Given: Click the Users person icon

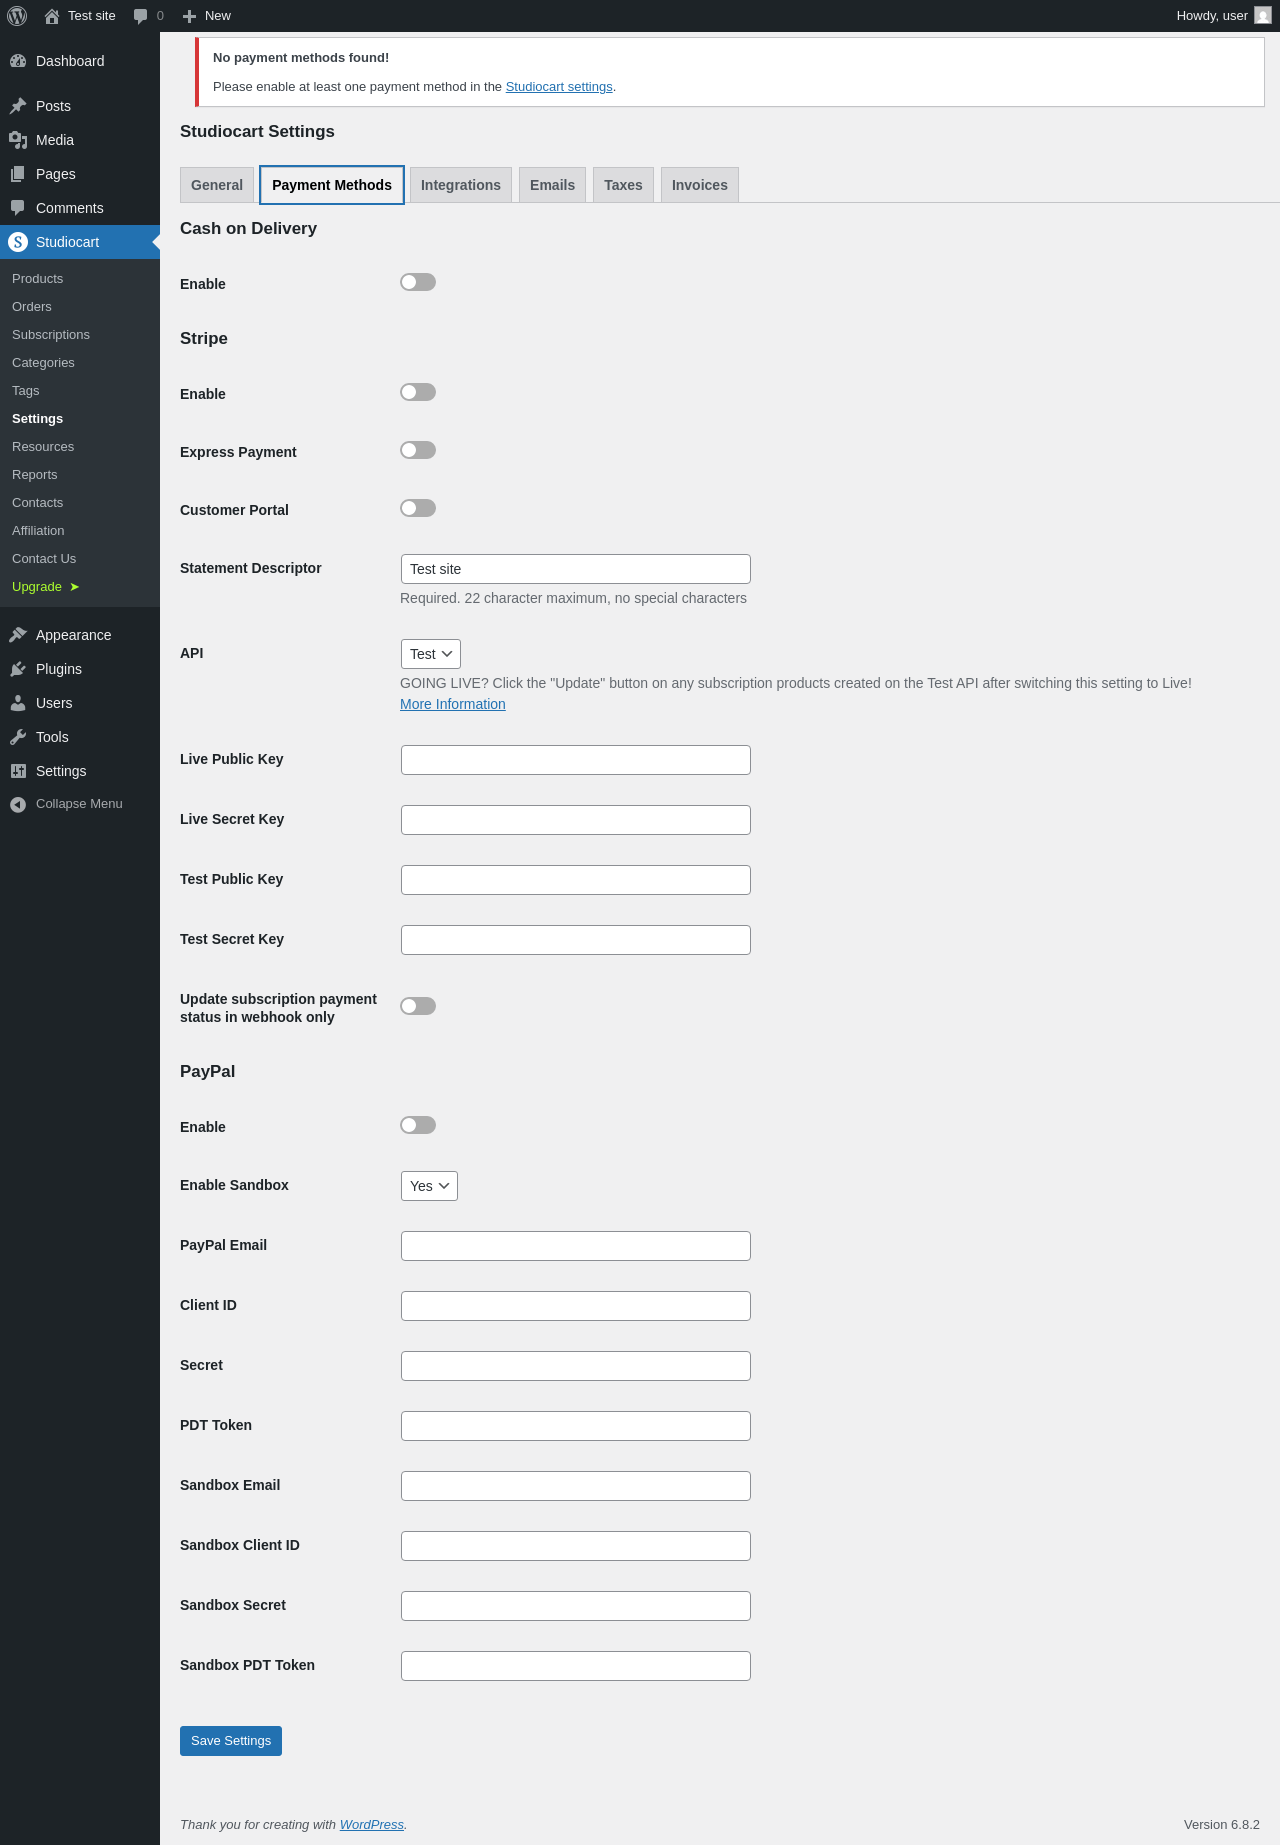Looking at the screenshot, I should tap(18, 703).
